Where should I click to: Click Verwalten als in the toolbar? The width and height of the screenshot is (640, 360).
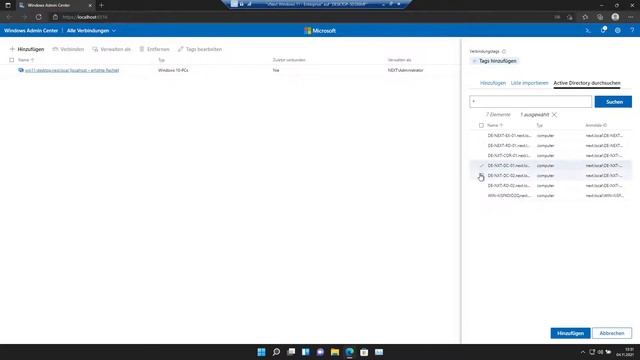[111, 49]
